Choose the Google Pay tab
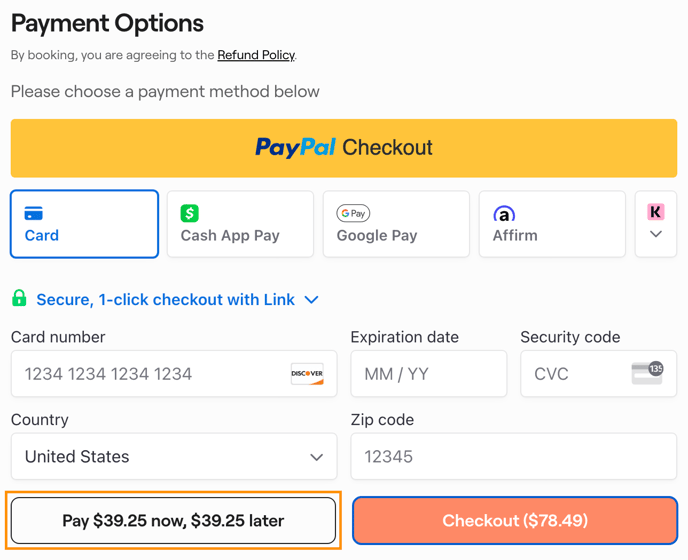 pos(396,224)
